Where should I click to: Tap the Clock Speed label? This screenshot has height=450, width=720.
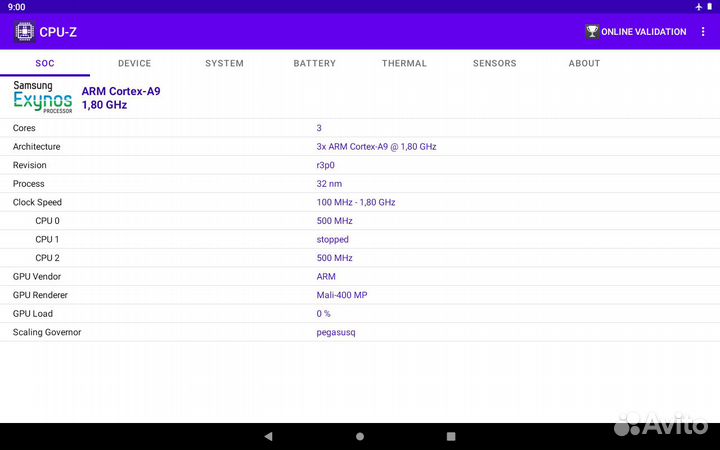37,202
